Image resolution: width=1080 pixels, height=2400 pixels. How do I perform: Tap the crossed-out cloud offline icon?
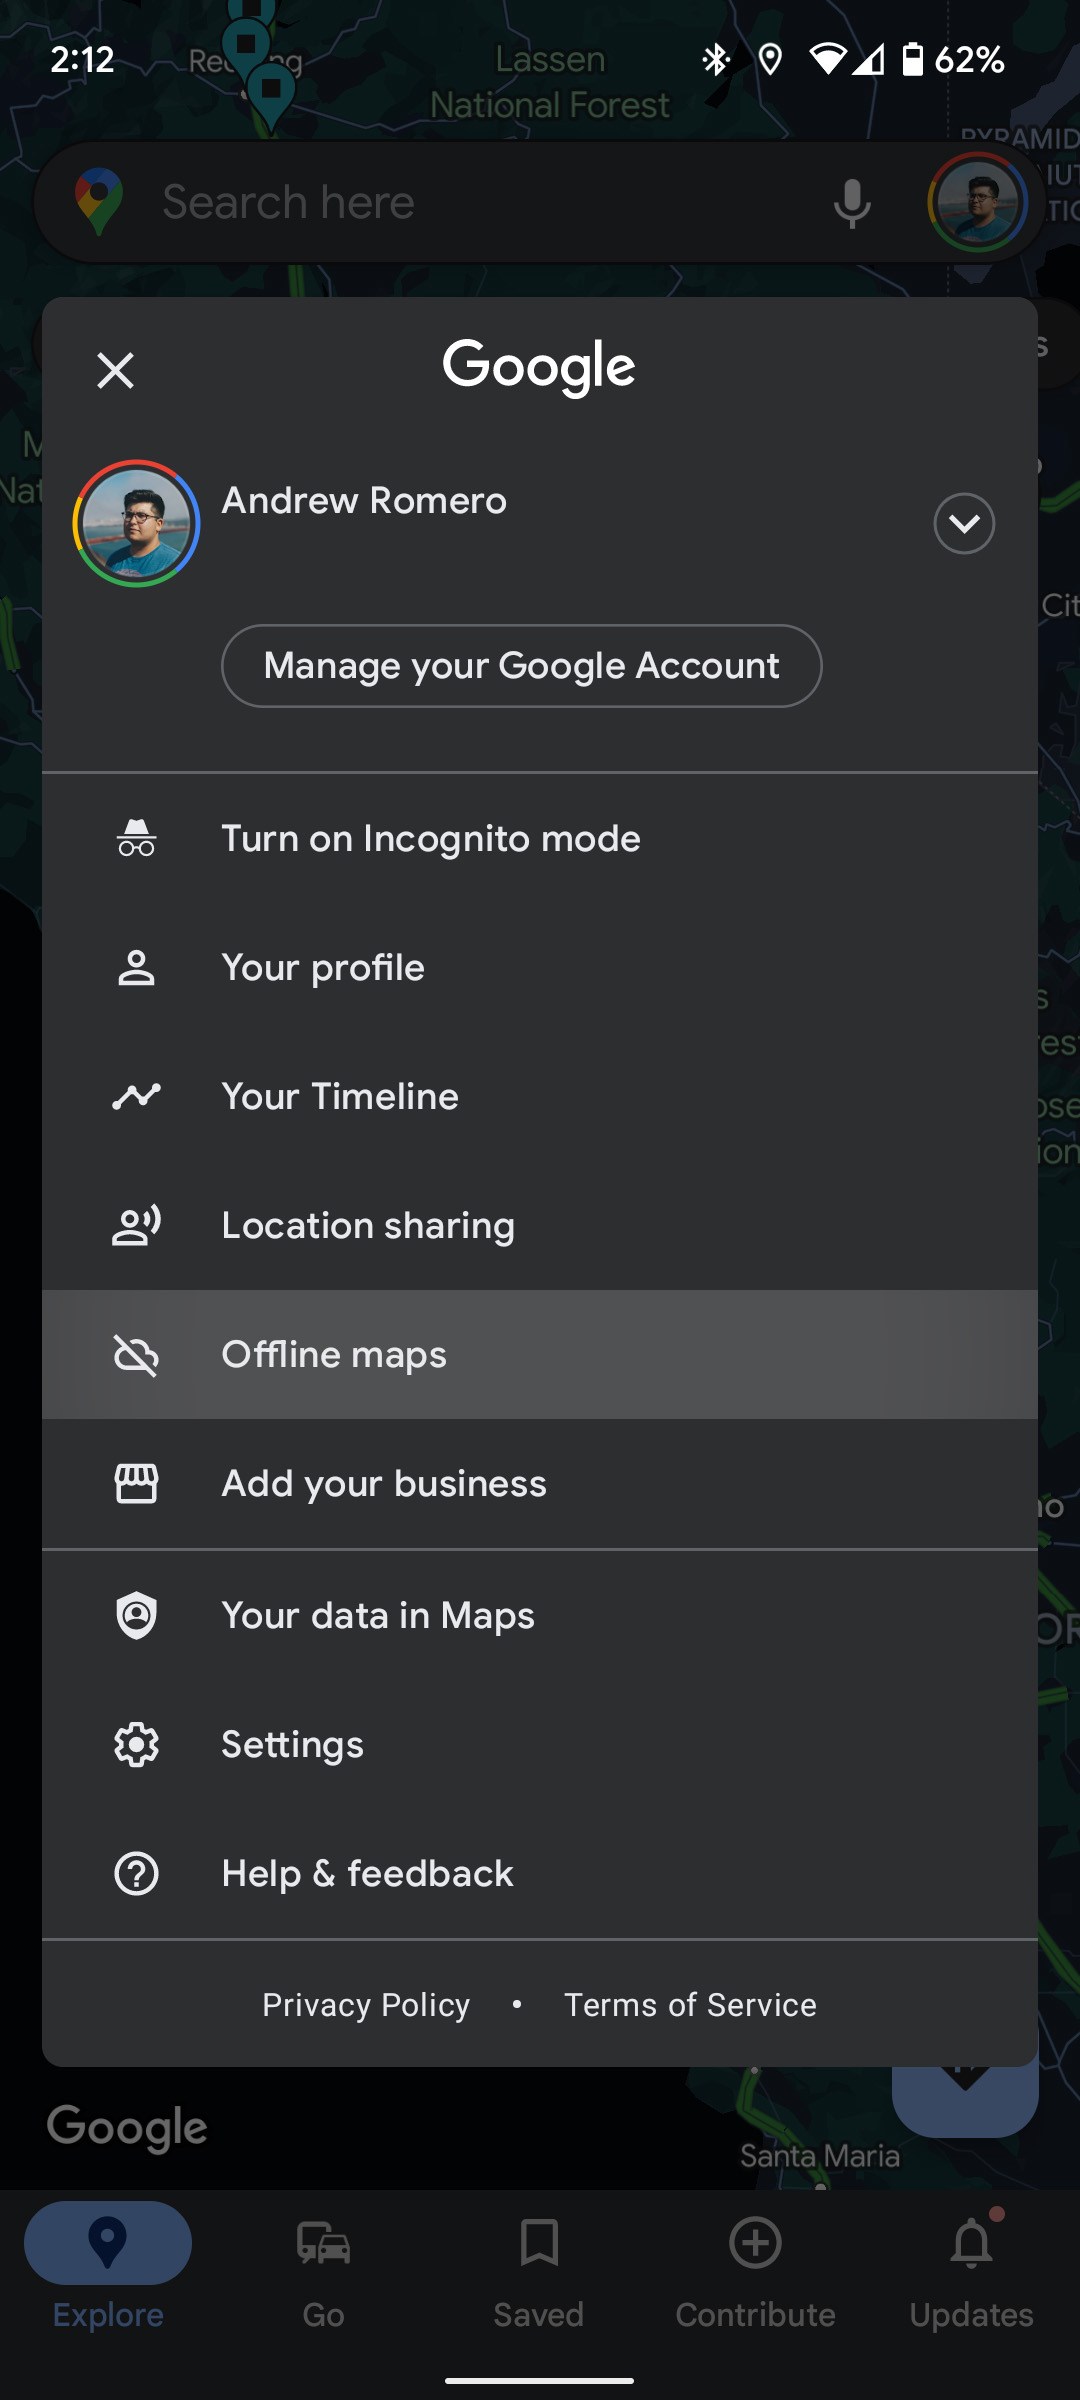tap(136, 1355)
